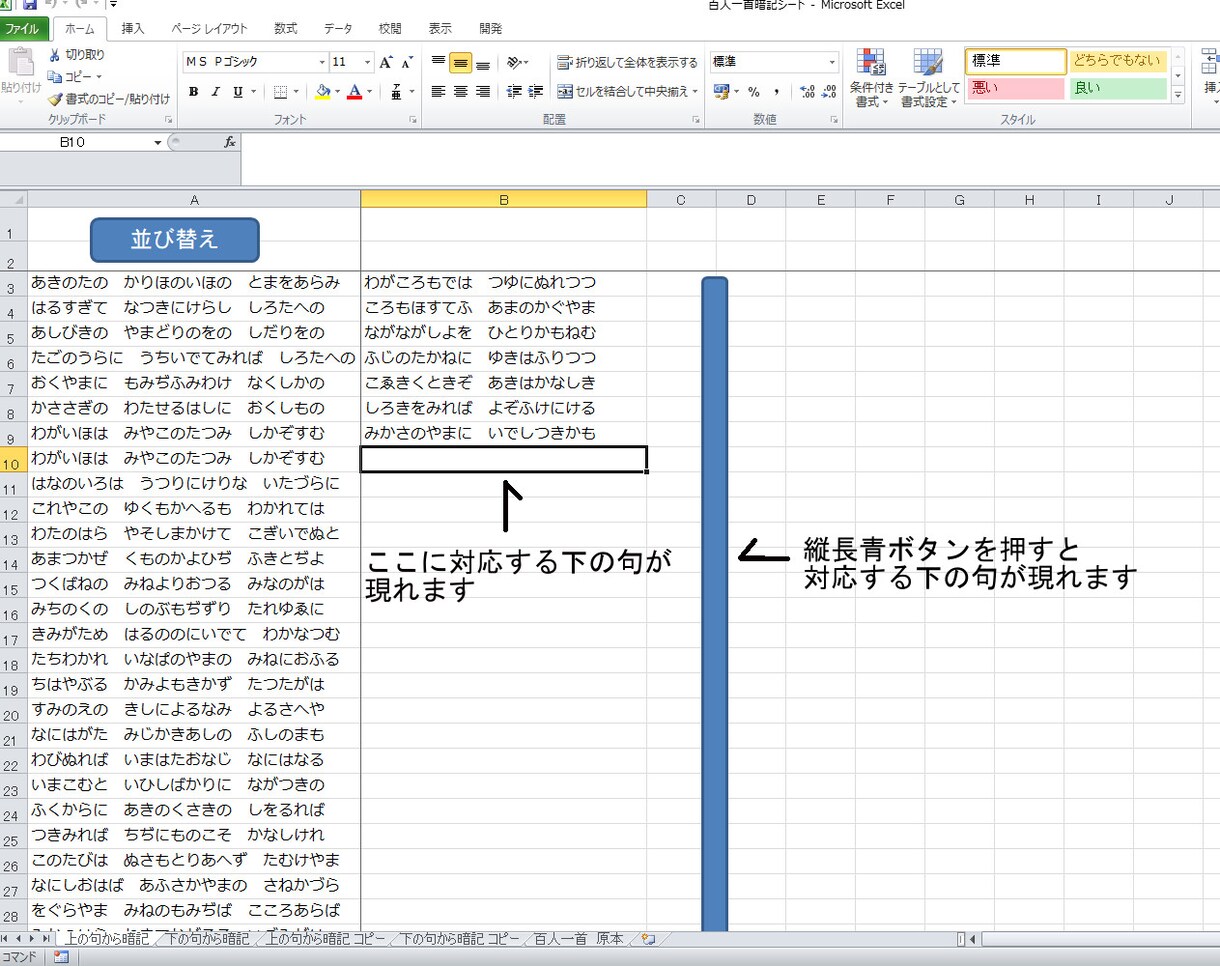Open the font size dropdown showing 11
Viewport: 1220px width, 966px height.
pos(369,62)
